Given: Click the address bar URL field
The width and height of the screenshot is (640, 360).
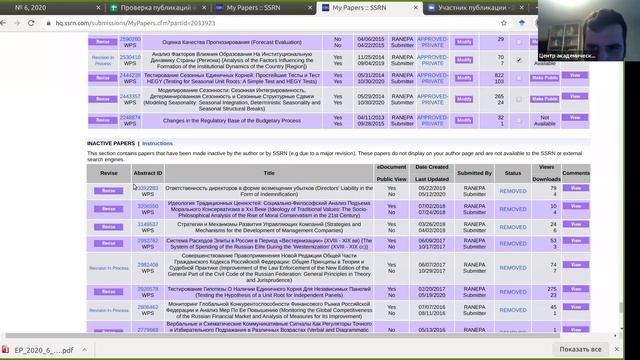Looking at the screenshot, I should tap(269, 23).
